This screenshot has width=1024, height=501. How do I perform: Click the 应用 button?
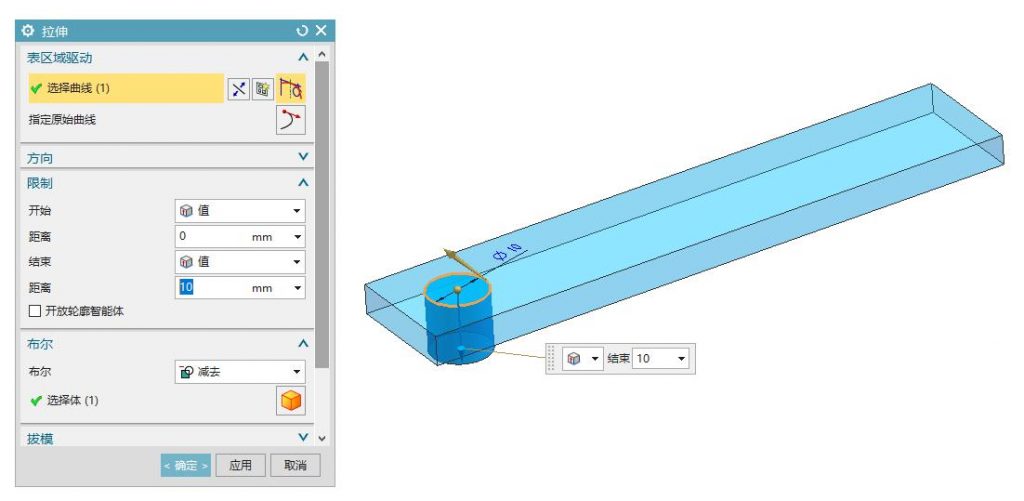pyautogui.click(x=240, y=466)
